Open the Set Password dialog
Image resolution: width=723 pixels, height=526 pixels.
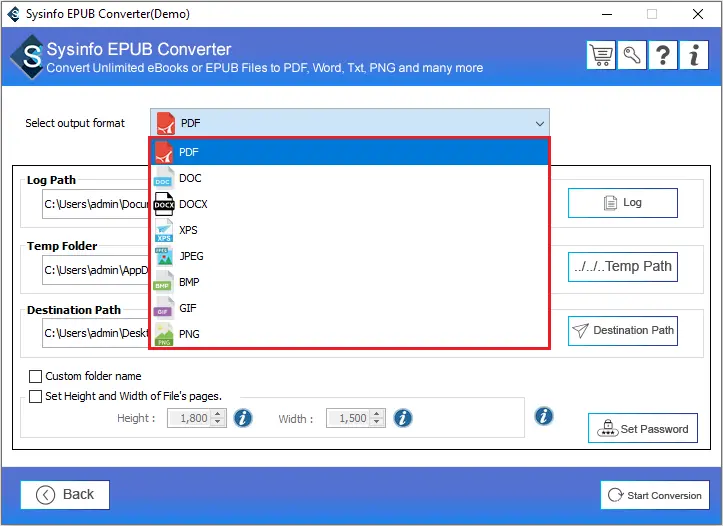(643, 428)
